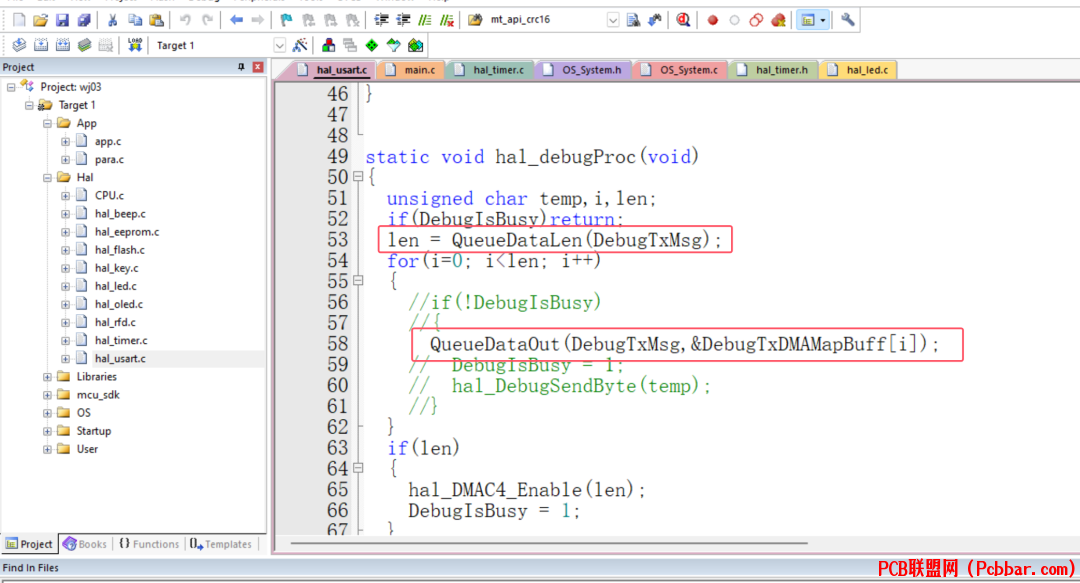Switch to the hal_timer.c tab
This screenshot has width=1080, height=583.
[x=490, y=70]
